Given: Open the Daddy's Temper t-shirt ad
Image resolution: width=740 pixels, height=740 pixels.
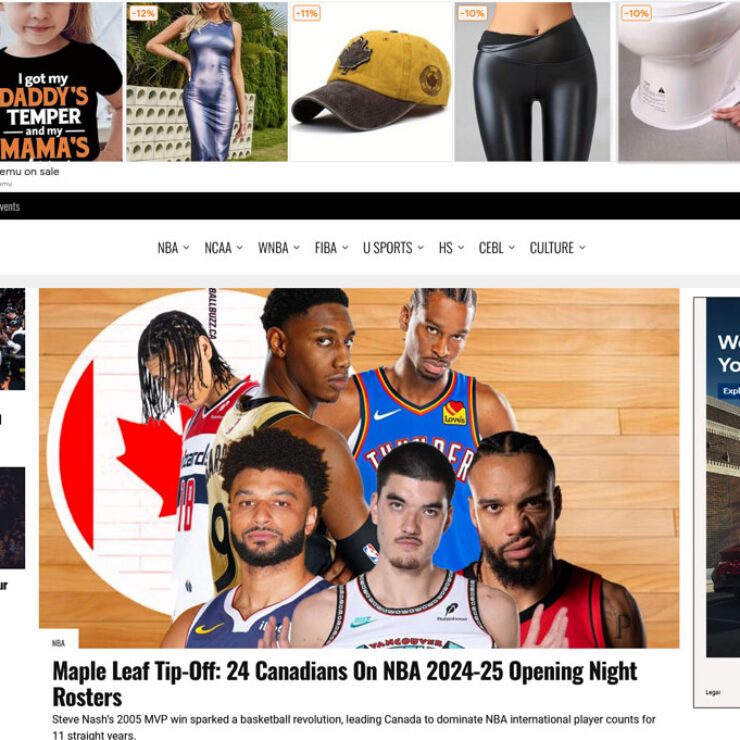Looking at the screenshot, I should [x=61, y=82].
